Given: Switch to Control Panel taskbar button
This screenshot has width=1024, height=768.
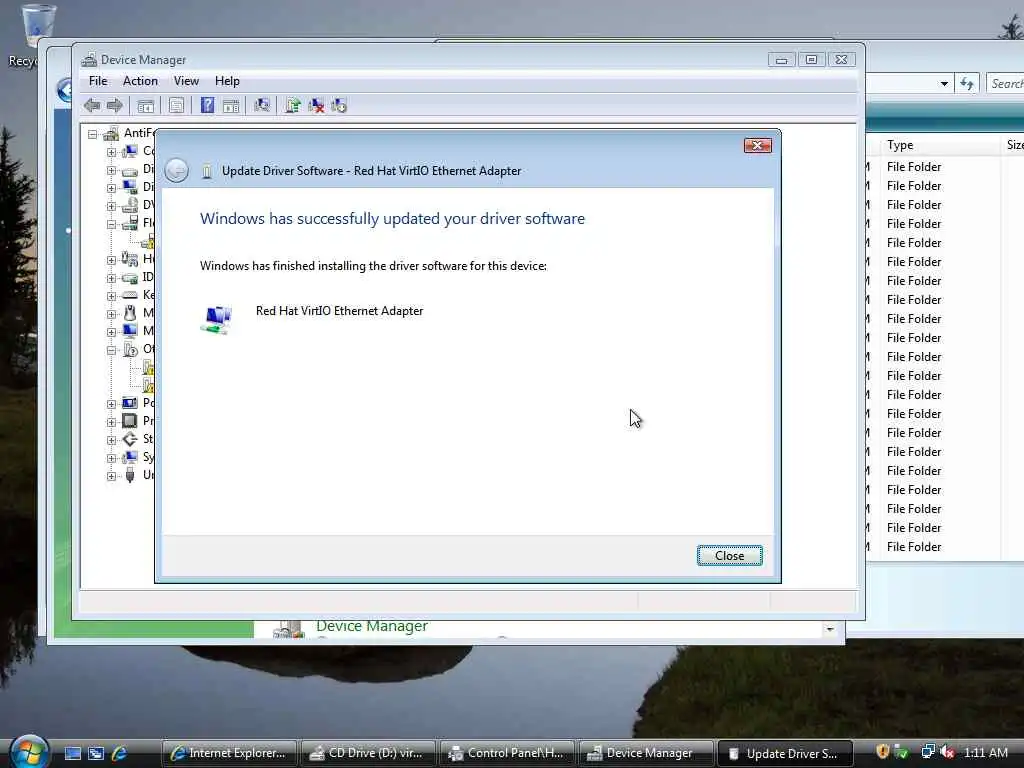Looking at the screenshot, I should point(507,753).
